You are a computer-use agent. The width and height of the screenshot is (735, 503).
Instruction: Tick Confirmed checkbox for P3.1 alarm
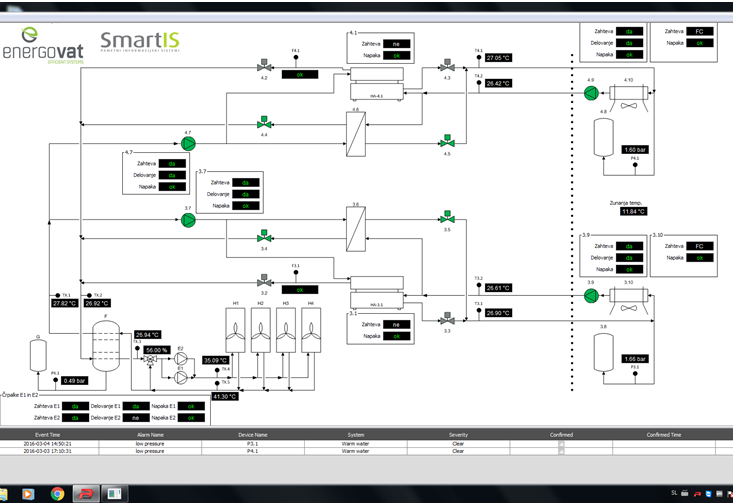(x=561, y=443)
